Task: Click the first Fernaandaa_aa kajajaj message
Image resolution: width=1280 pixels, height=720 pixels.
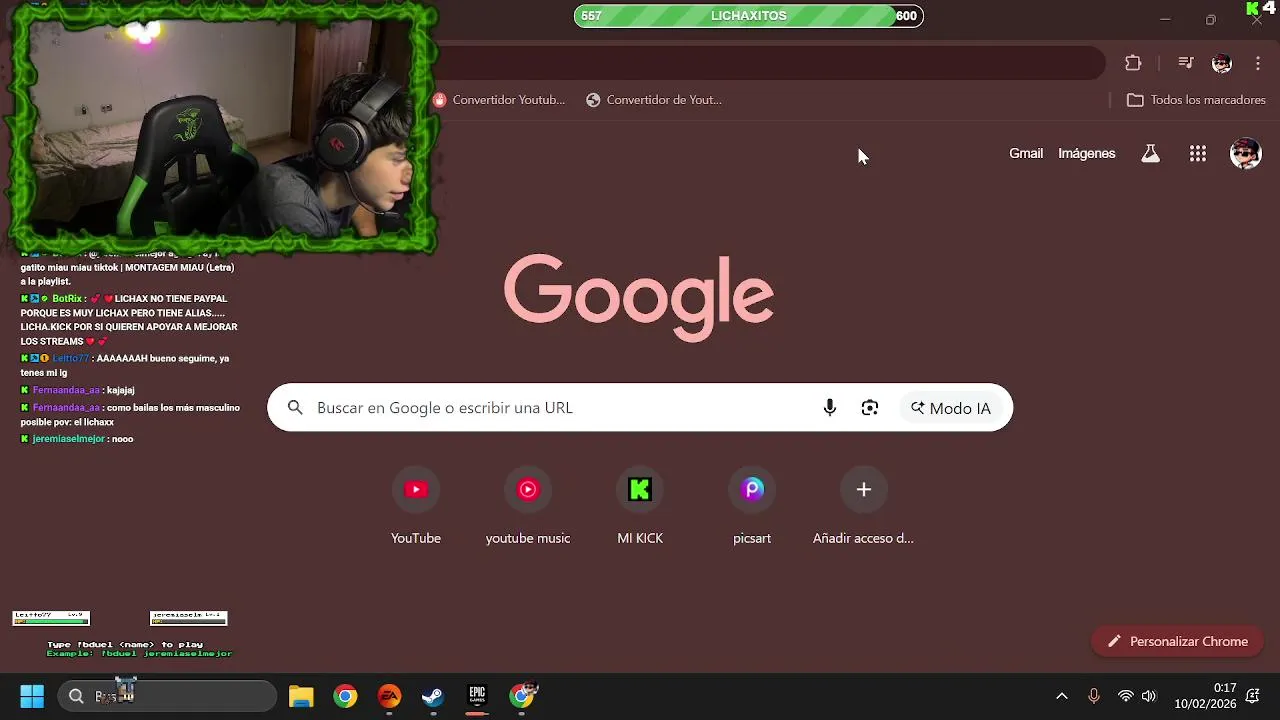Action: point(77,390)
